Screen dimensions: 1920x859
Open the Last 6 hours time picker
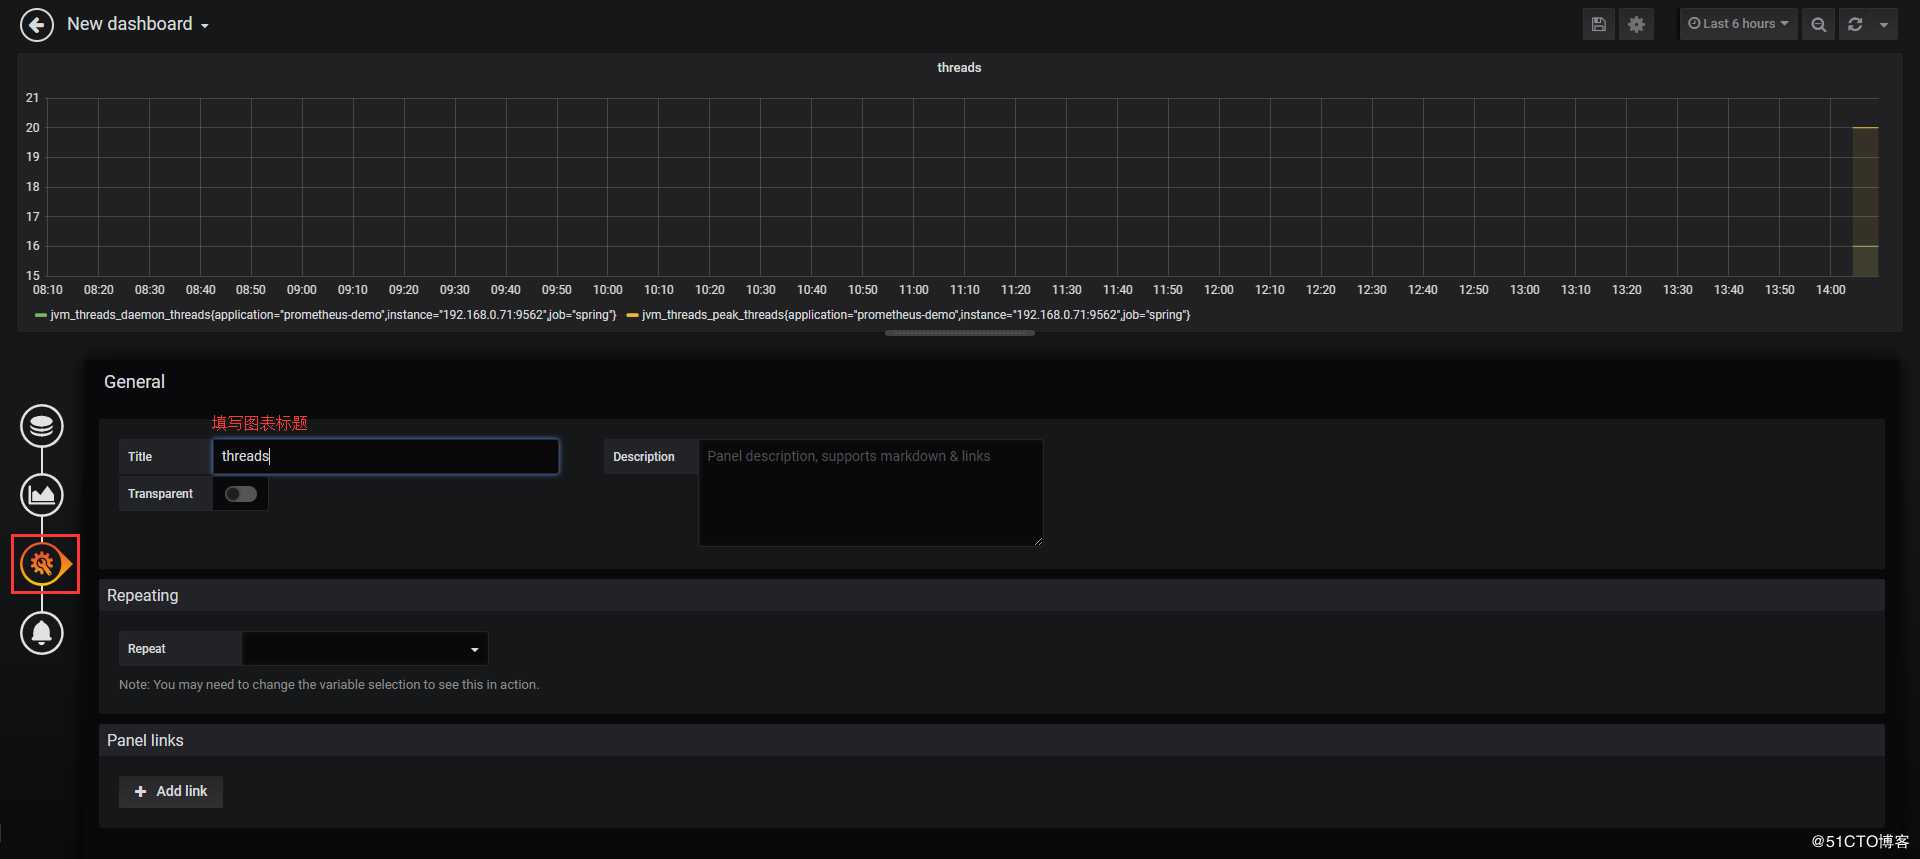click(1738, 24)
